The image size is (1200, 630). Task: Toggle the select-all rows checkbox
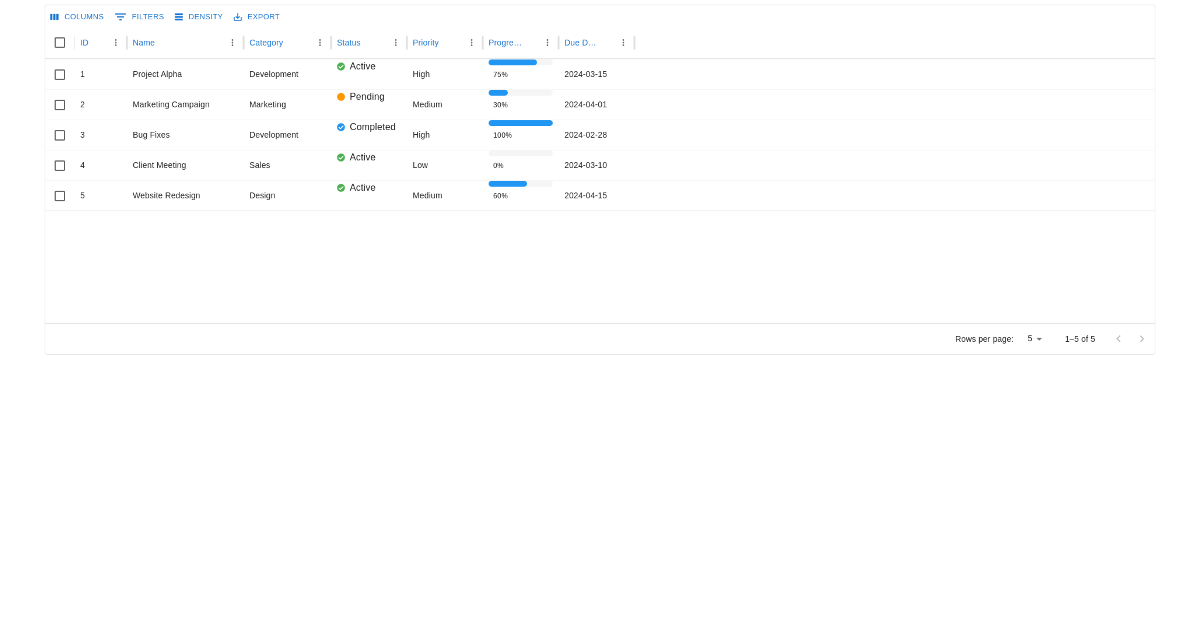(60, 43)
